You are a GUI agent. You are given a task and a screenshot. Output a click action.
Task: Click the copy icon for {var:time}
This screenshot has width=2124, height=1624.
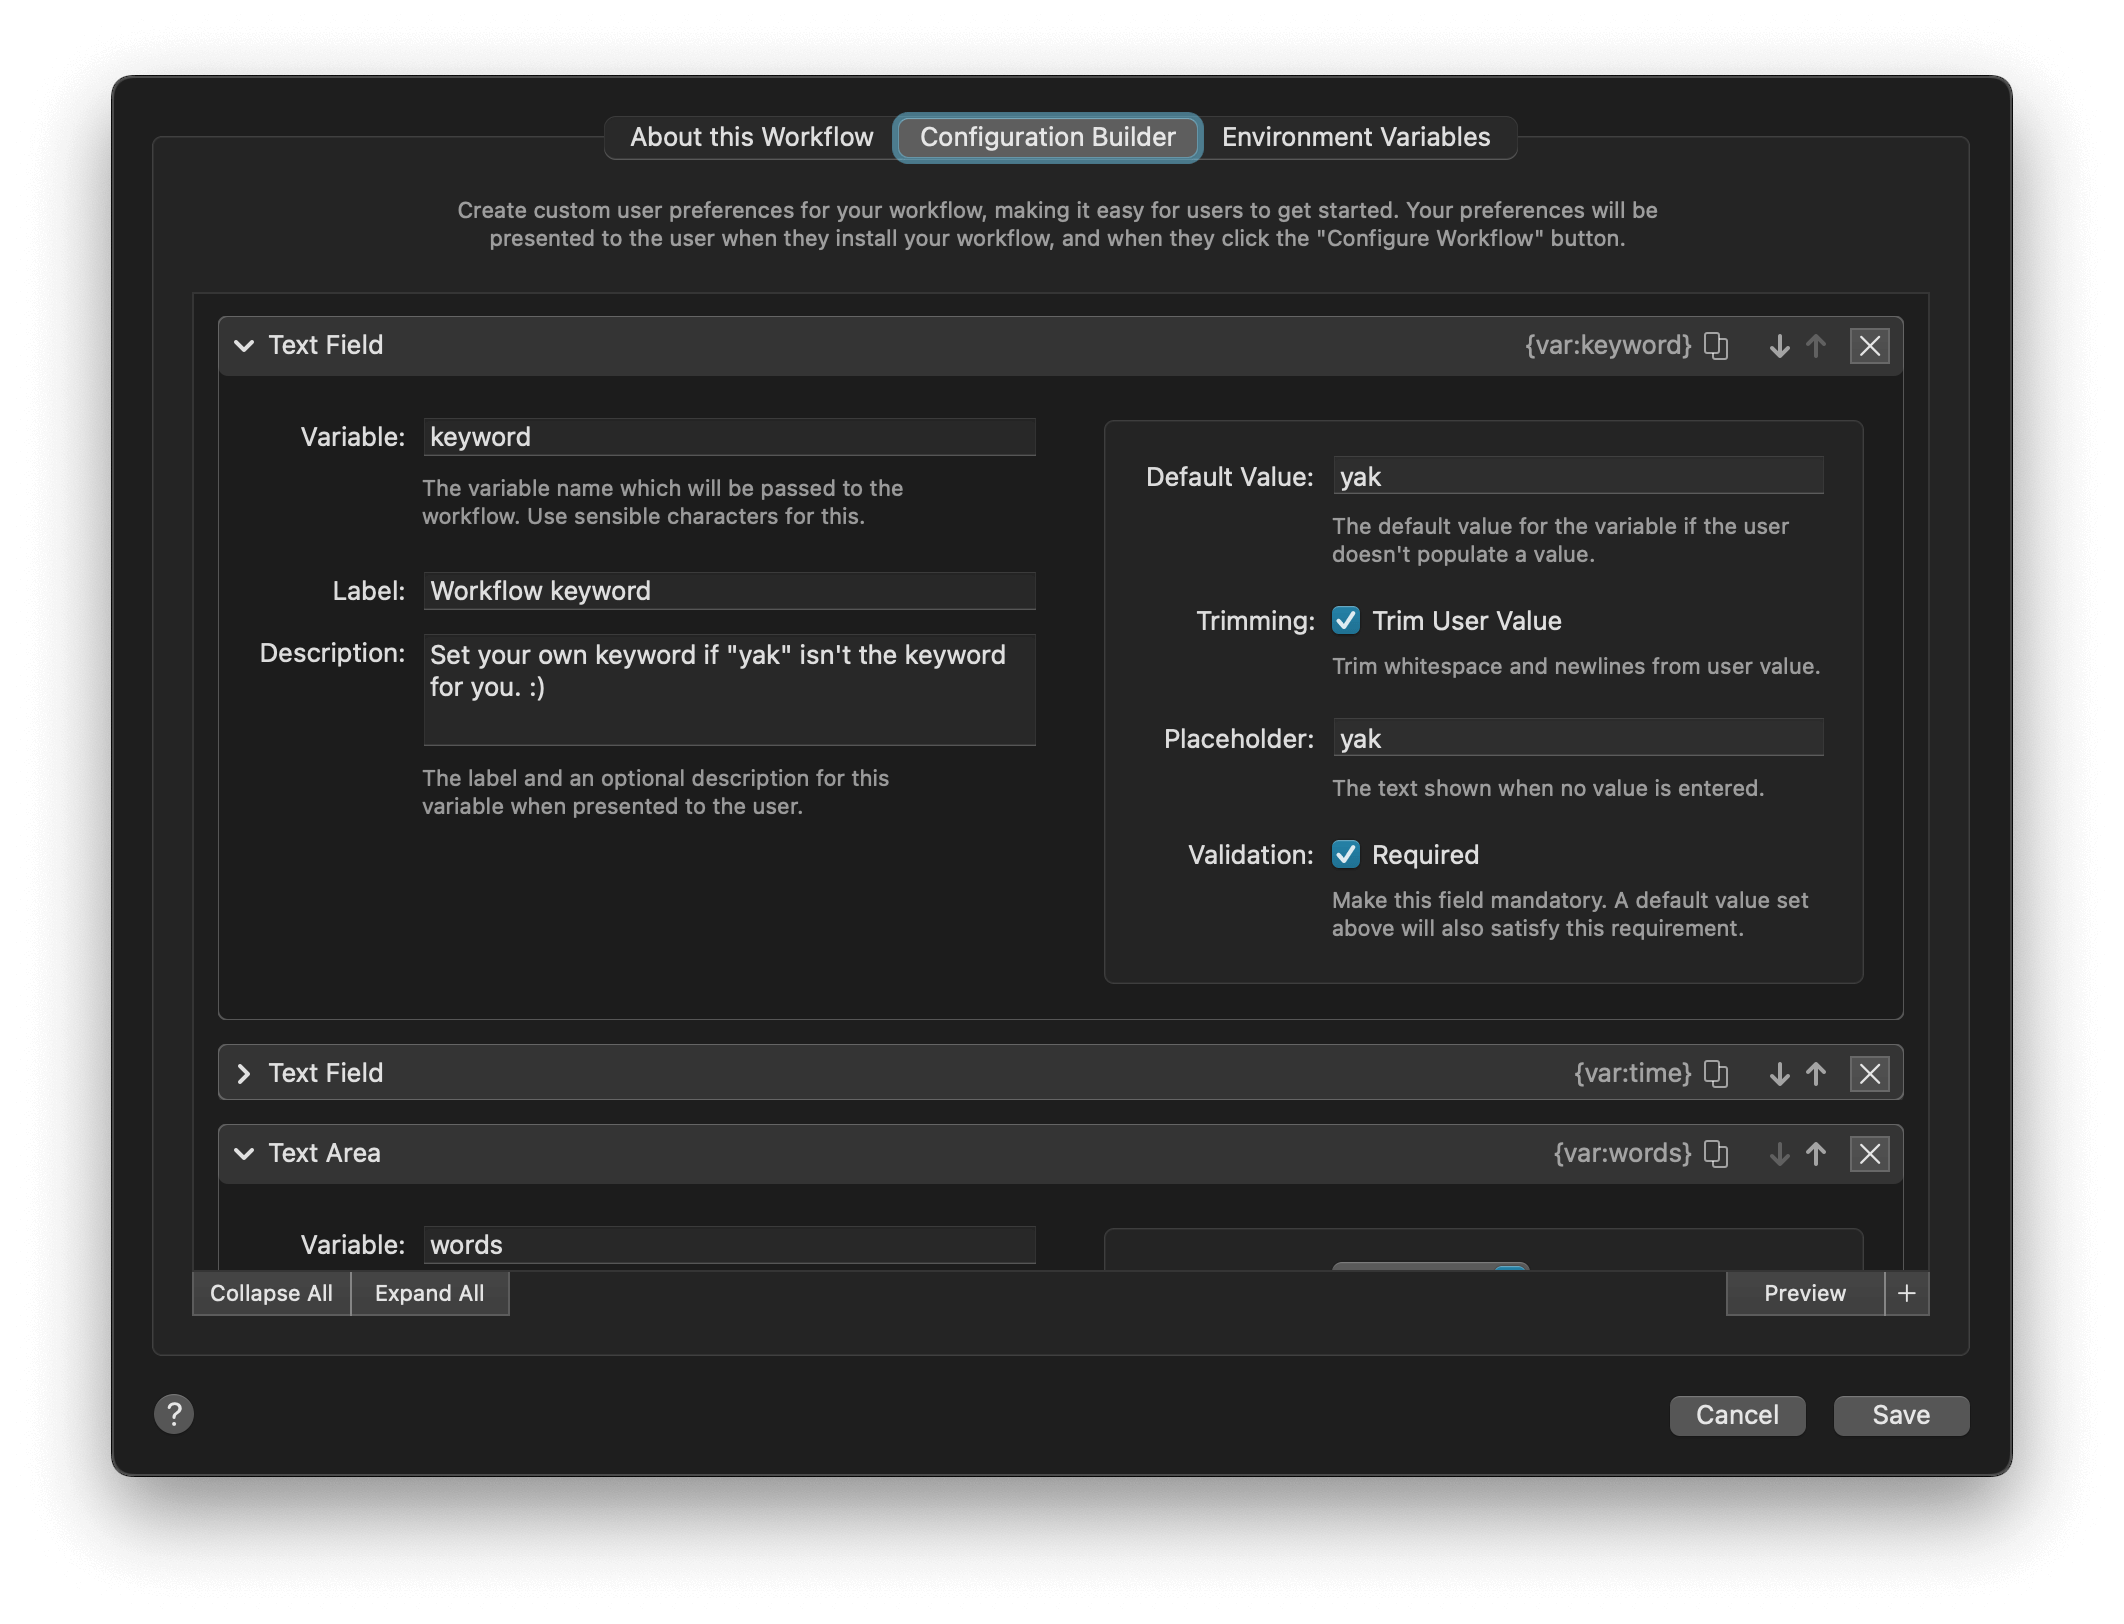coord(1716,1071)
